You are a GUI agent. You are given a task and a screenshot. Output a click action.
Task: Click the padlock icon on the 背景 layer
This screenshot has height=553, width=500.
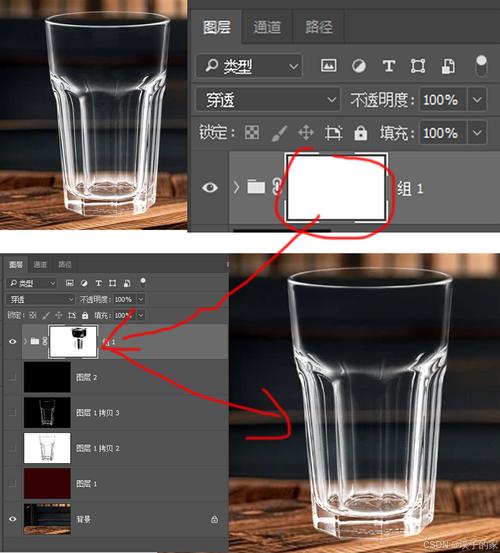click(214, 519)
